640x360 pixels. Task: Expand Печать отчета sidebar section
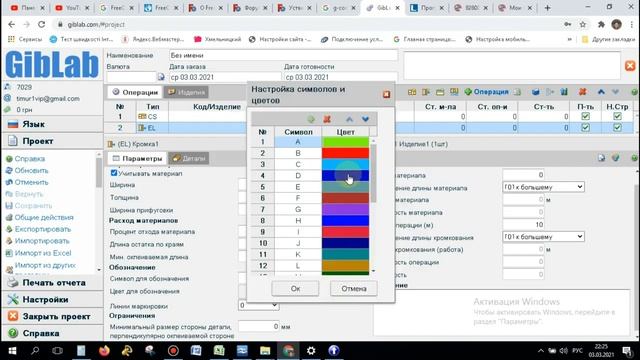(52, 282)
